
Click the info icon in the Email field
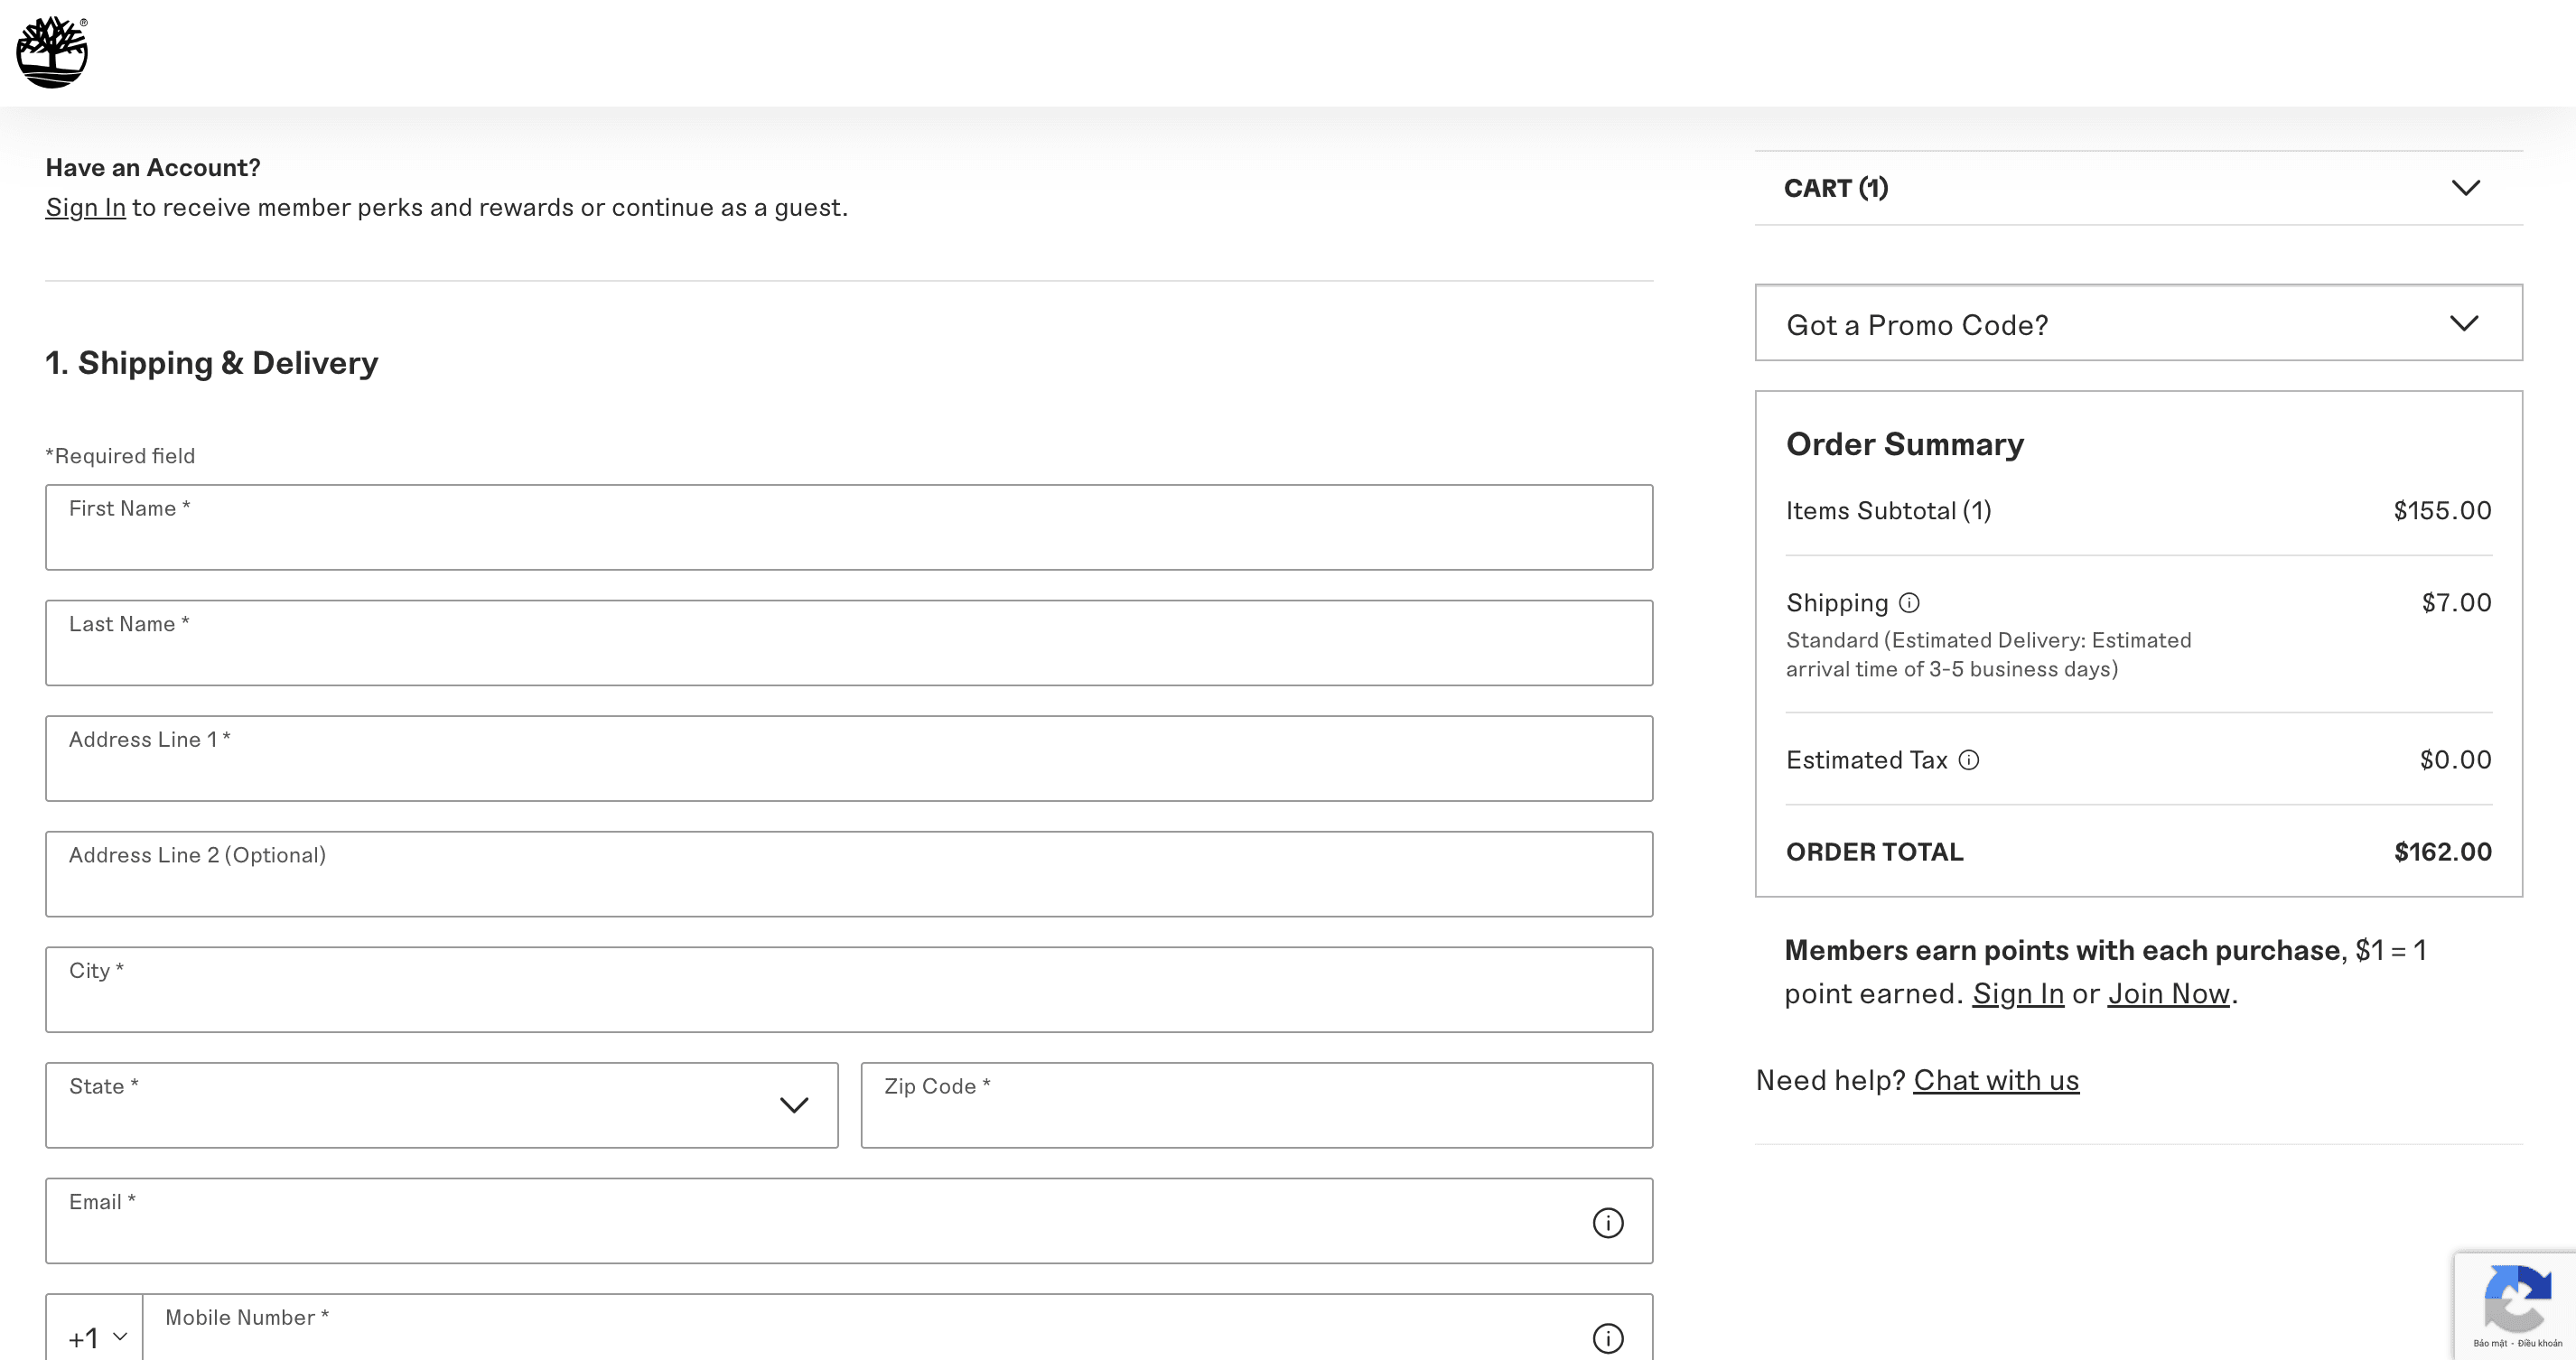point(1608,1223)
